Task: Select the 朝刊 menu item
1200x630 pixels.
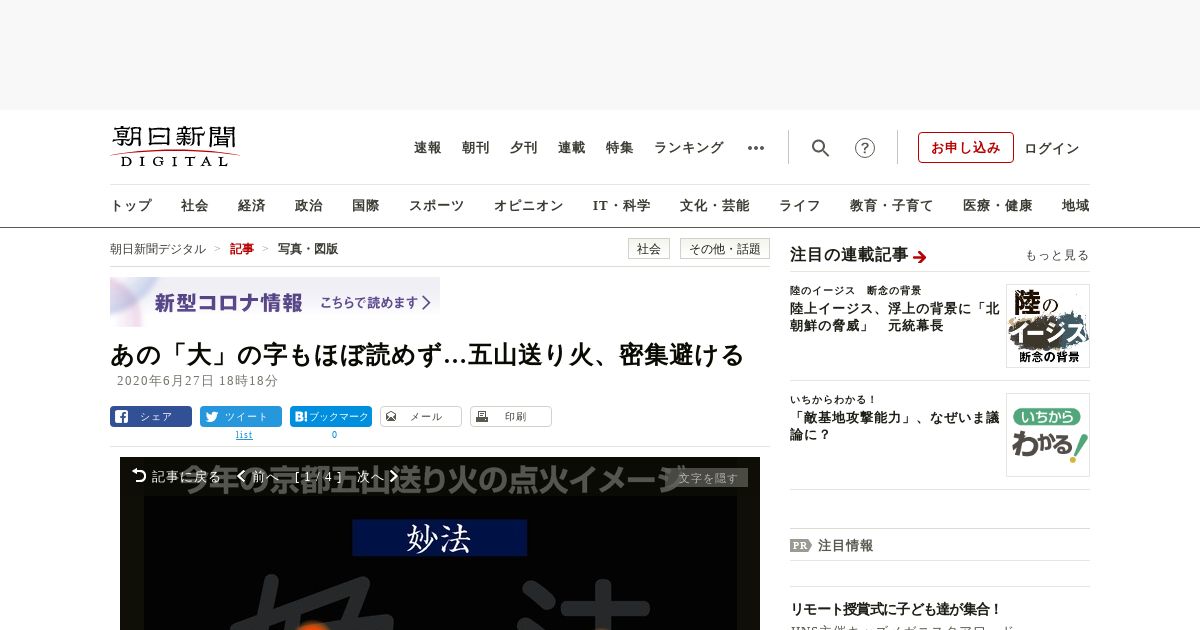Action: pyautogui.click(x=476, y=148)
